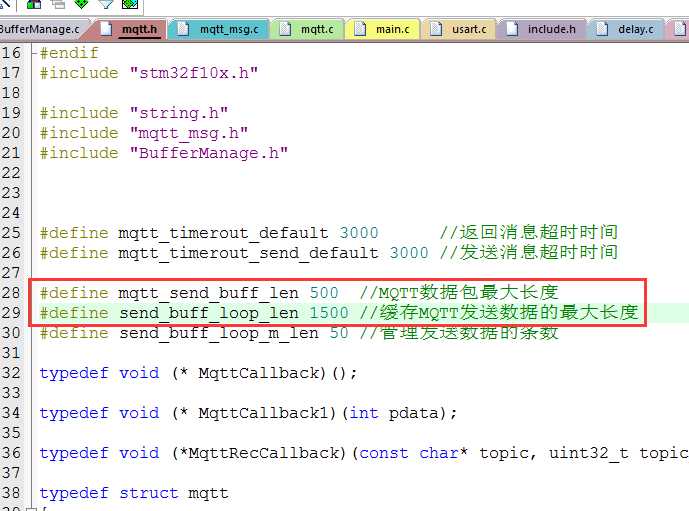689x511 pixels.
Task: Click the file icon on delay.c tab
Action: [602, 29]
